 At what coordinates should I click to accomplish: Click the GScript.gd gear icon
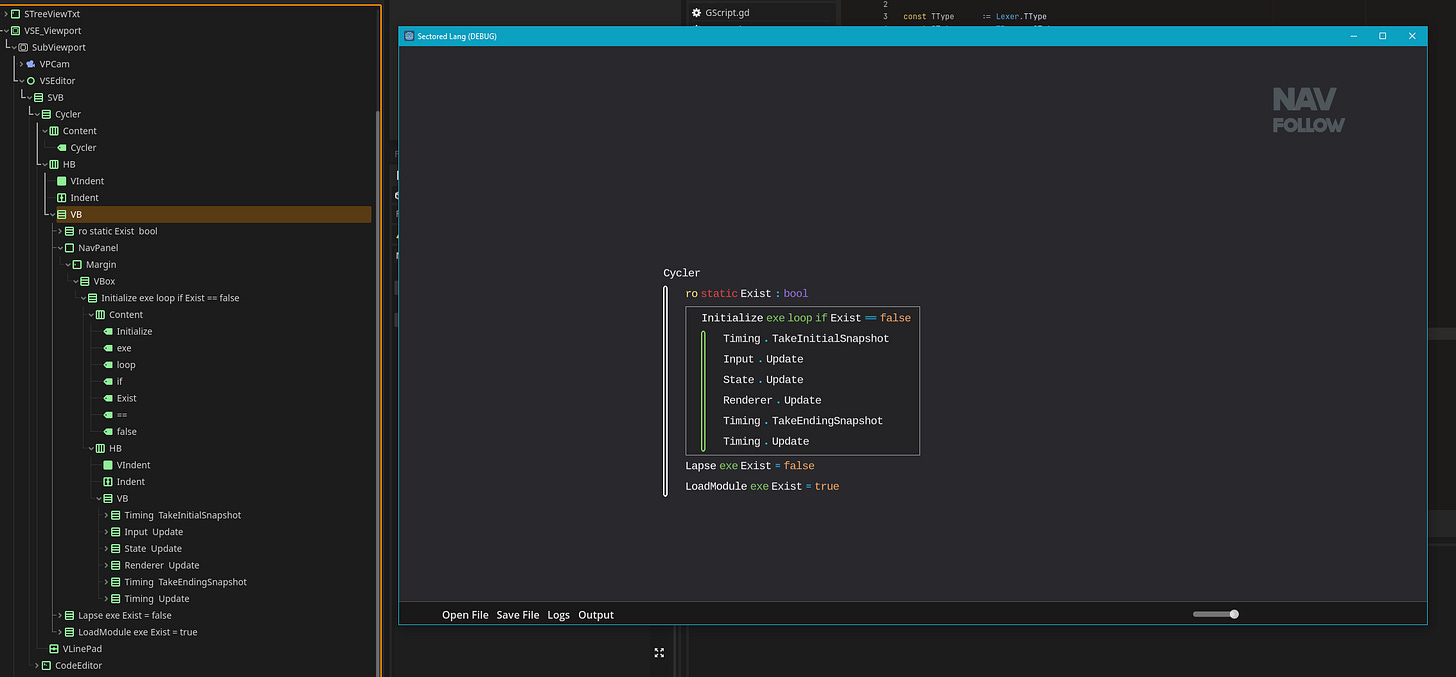(x=697, y=13)
